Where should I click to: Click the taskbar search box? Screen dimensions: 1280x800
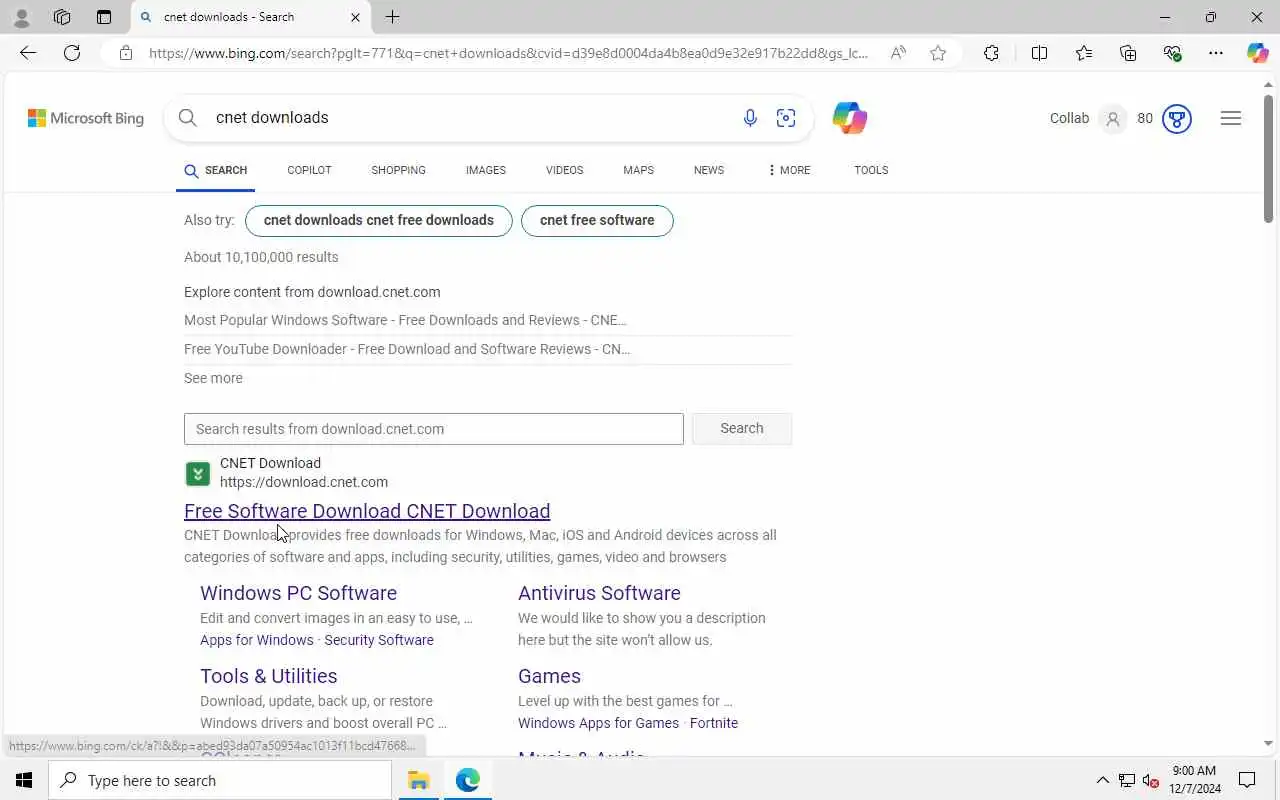220,780
